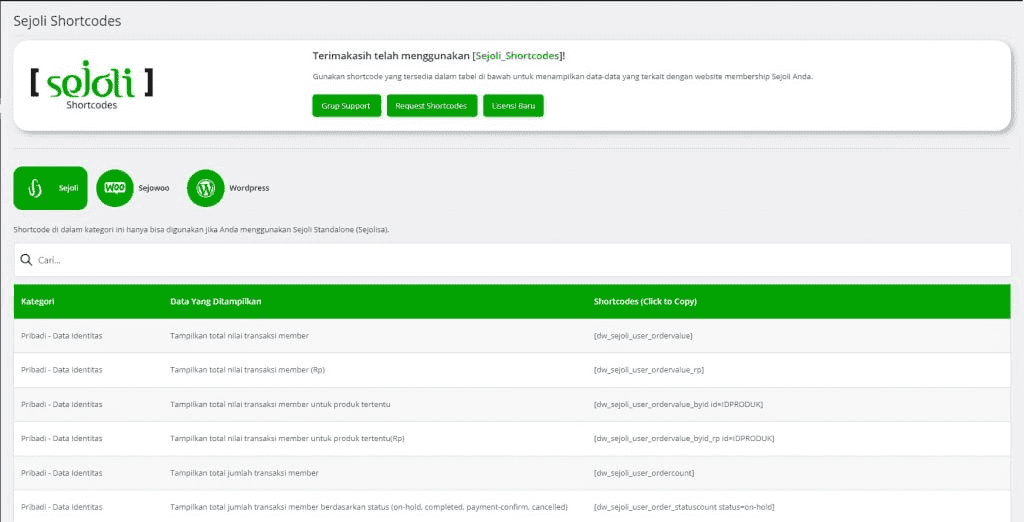Click the 'Sejoli Shortcodes' page title
Viewport: 1024px width, 522px height.
point(67,21)
